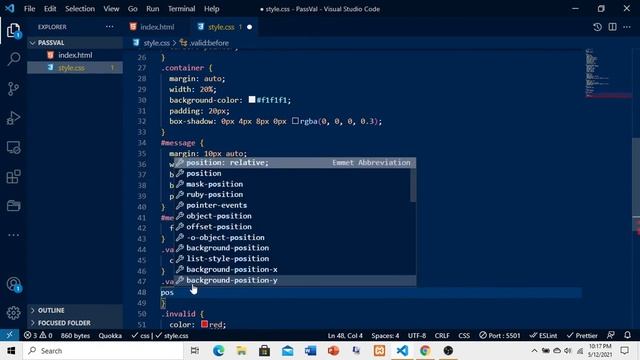Split the editor to the right
640x360 pixels.
click(612, 27)
